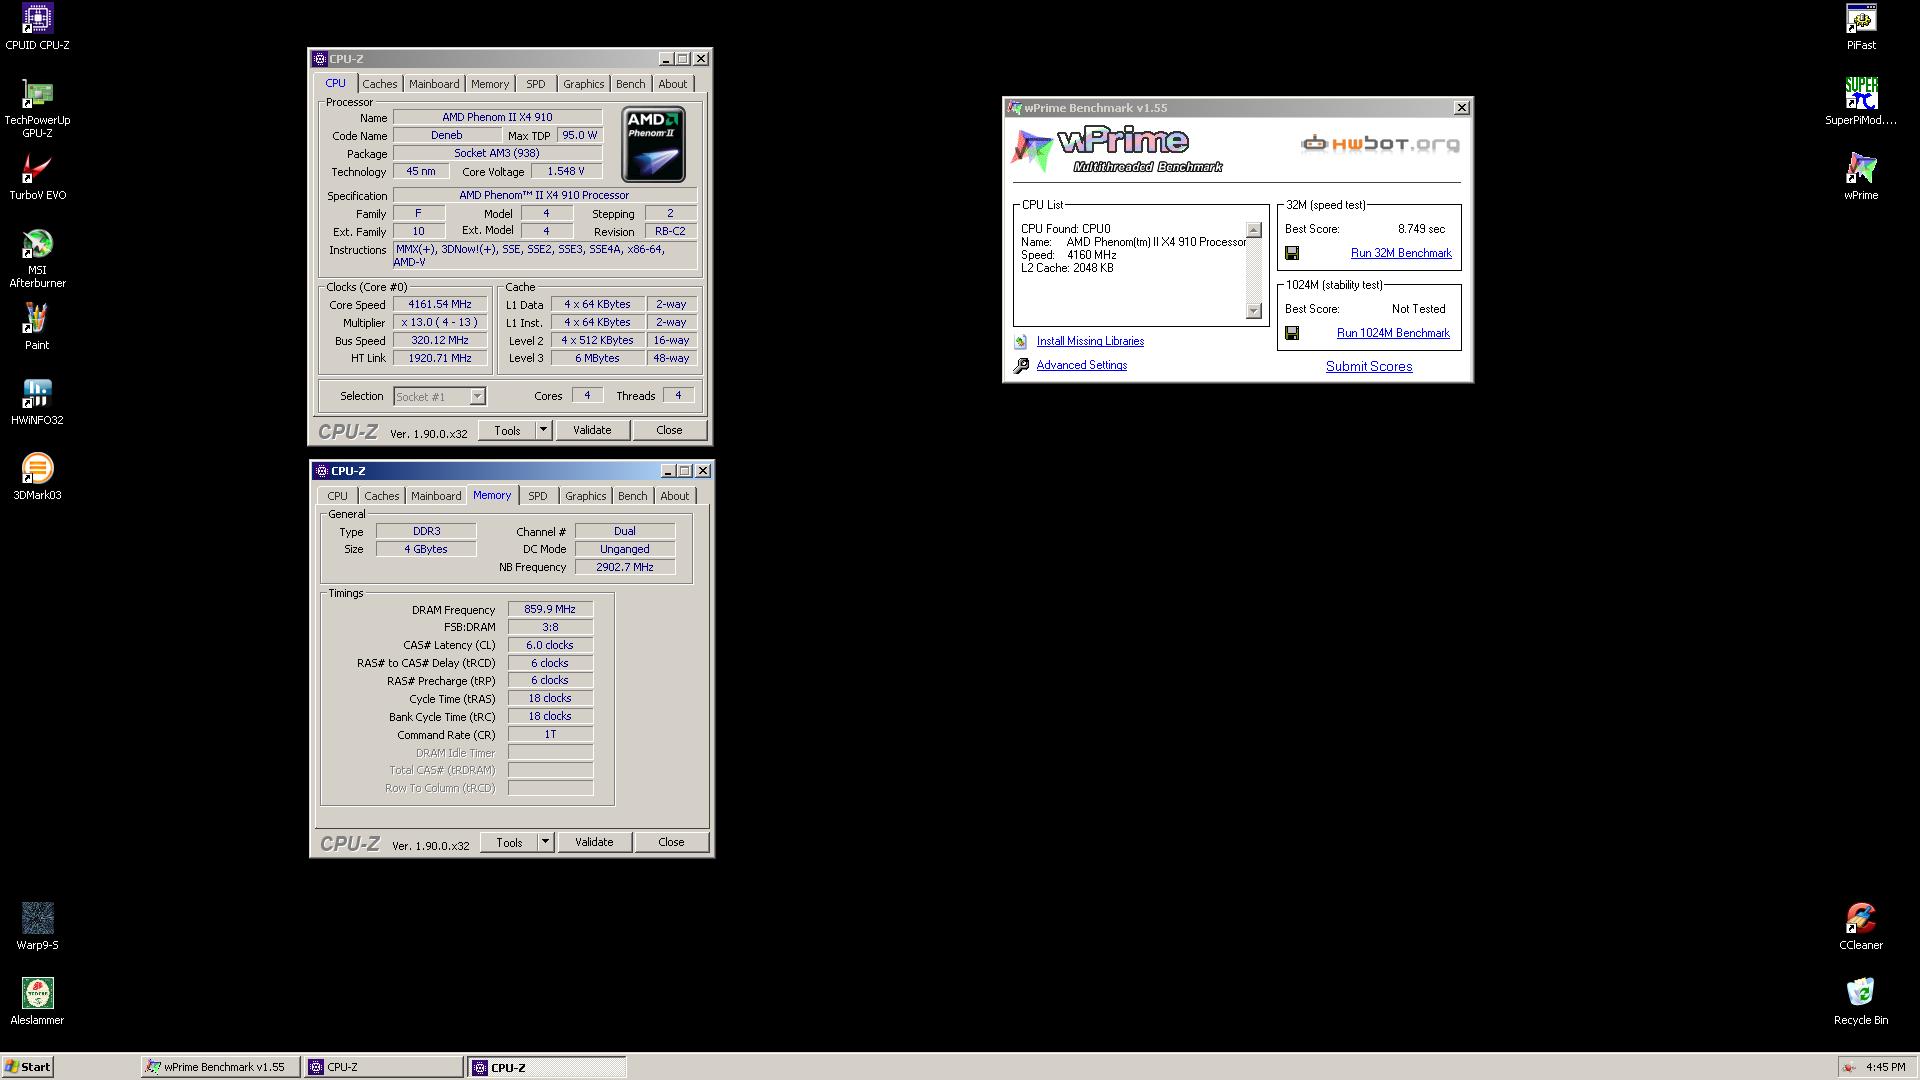Click the AMD Phenom II logo image
This screenshot has height=1080, width=1920.
pyautogui.click(x=653, y=145)
